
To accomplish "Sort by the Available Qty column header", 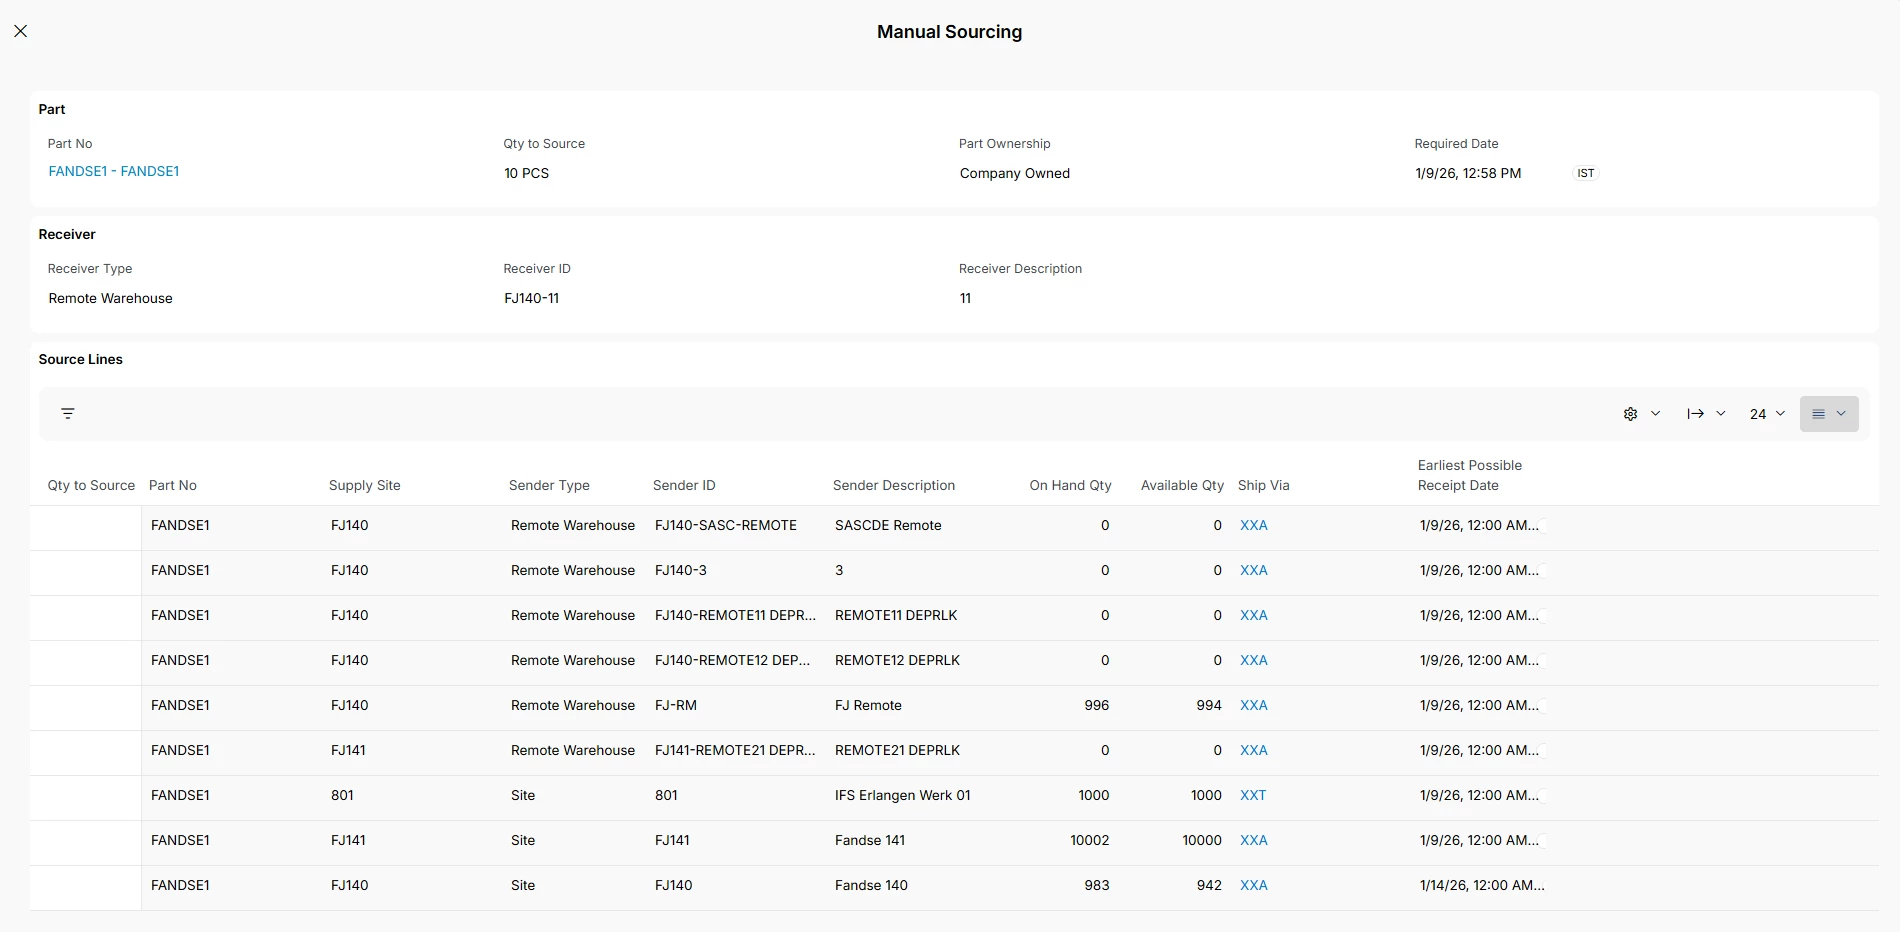I will pos(1182,485).
